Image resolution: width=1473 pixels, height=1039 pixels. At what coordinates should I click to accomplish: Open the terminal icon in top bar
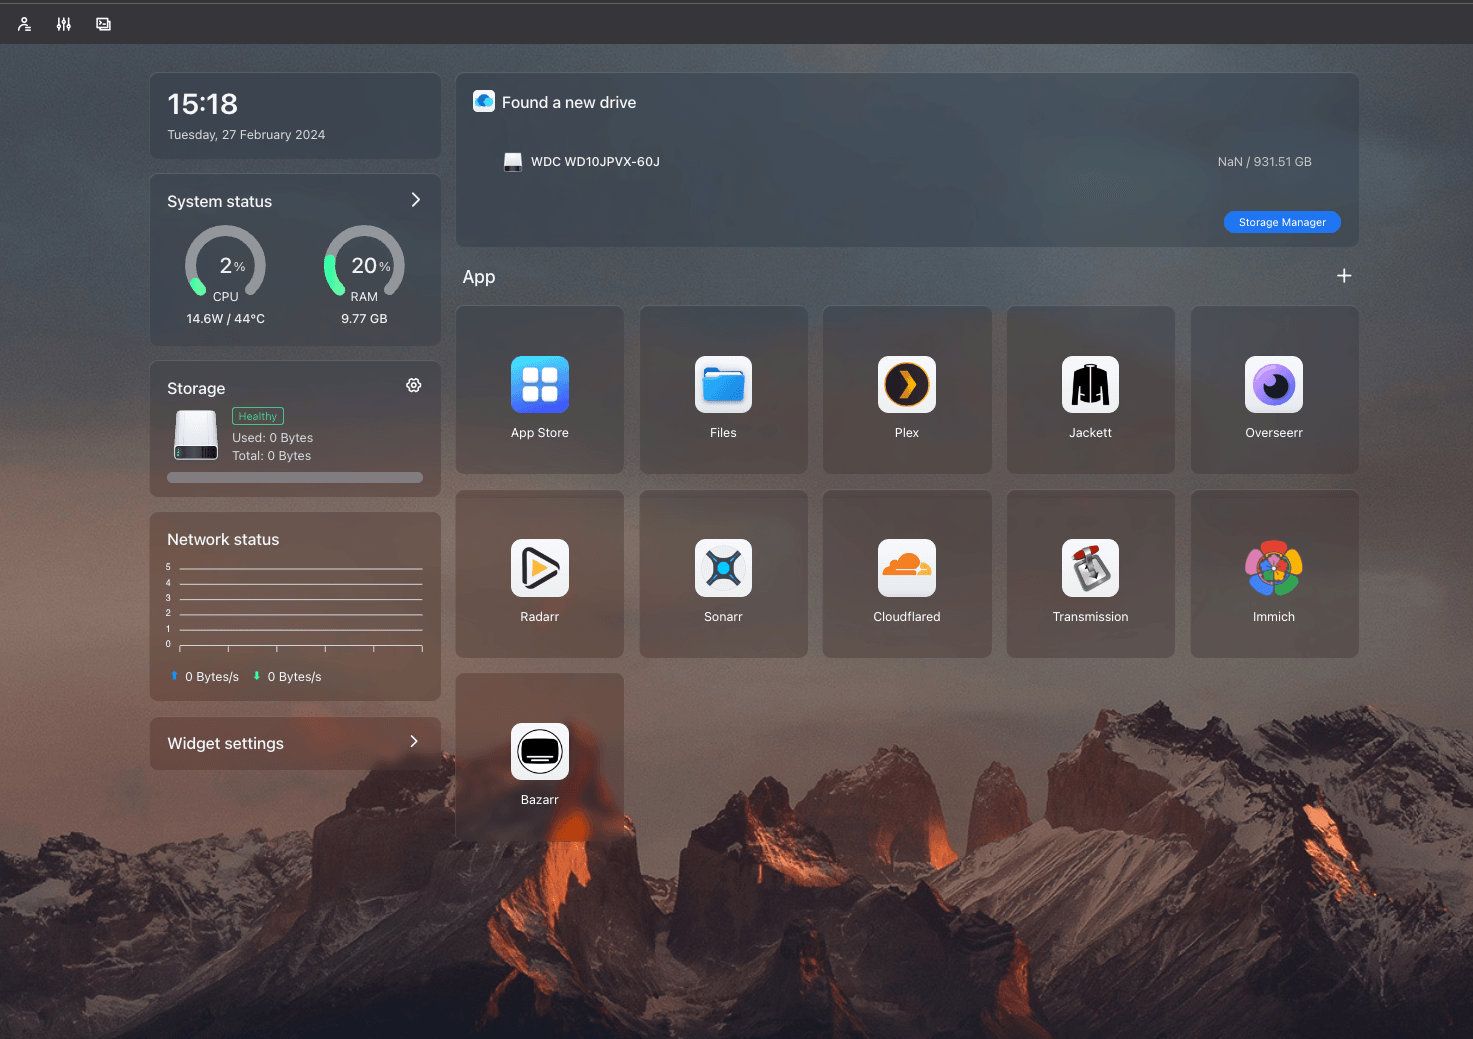click(x=103, y=24)
